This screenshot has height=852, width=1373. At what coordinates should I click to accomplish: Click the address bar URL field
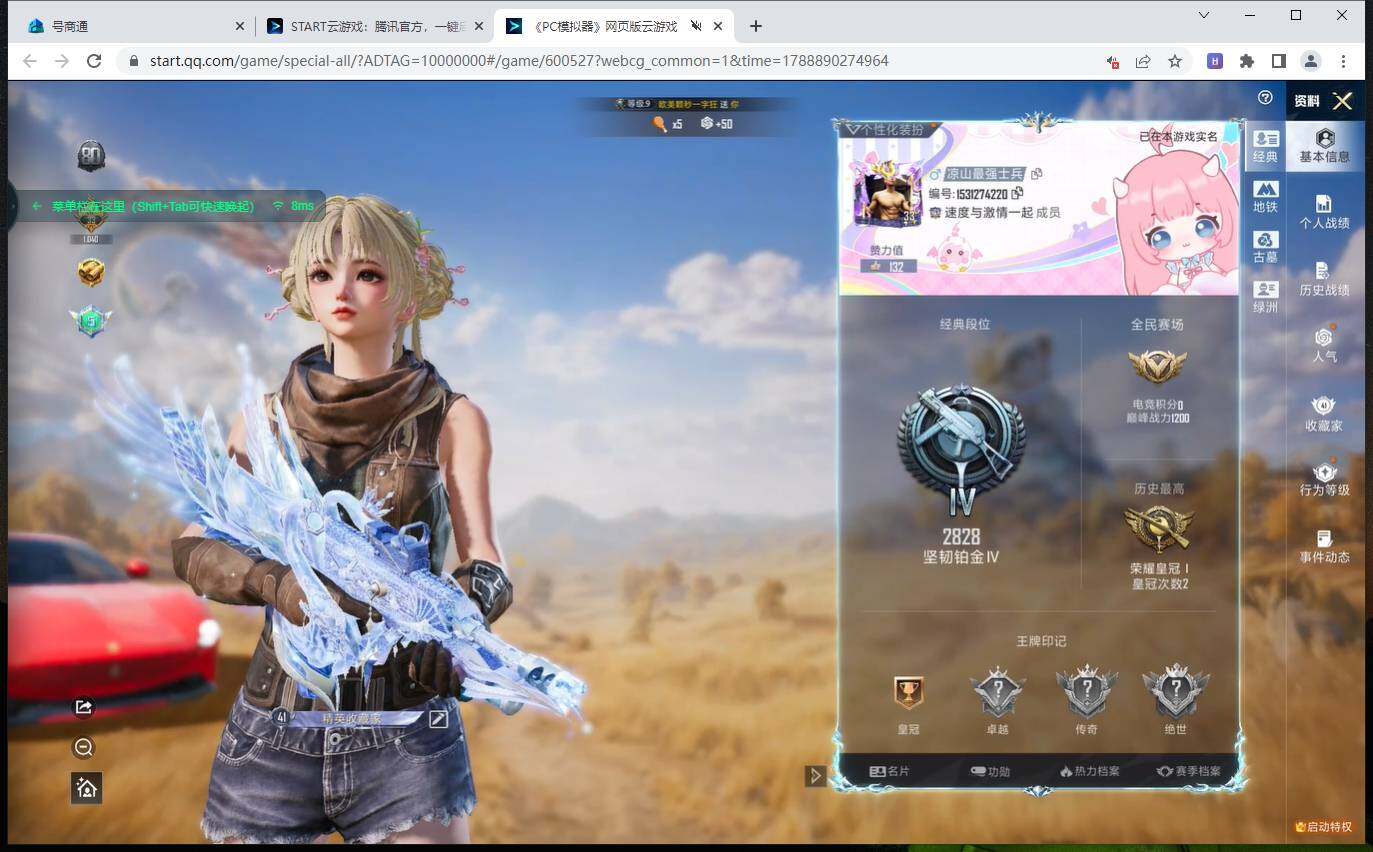point(519,61)
